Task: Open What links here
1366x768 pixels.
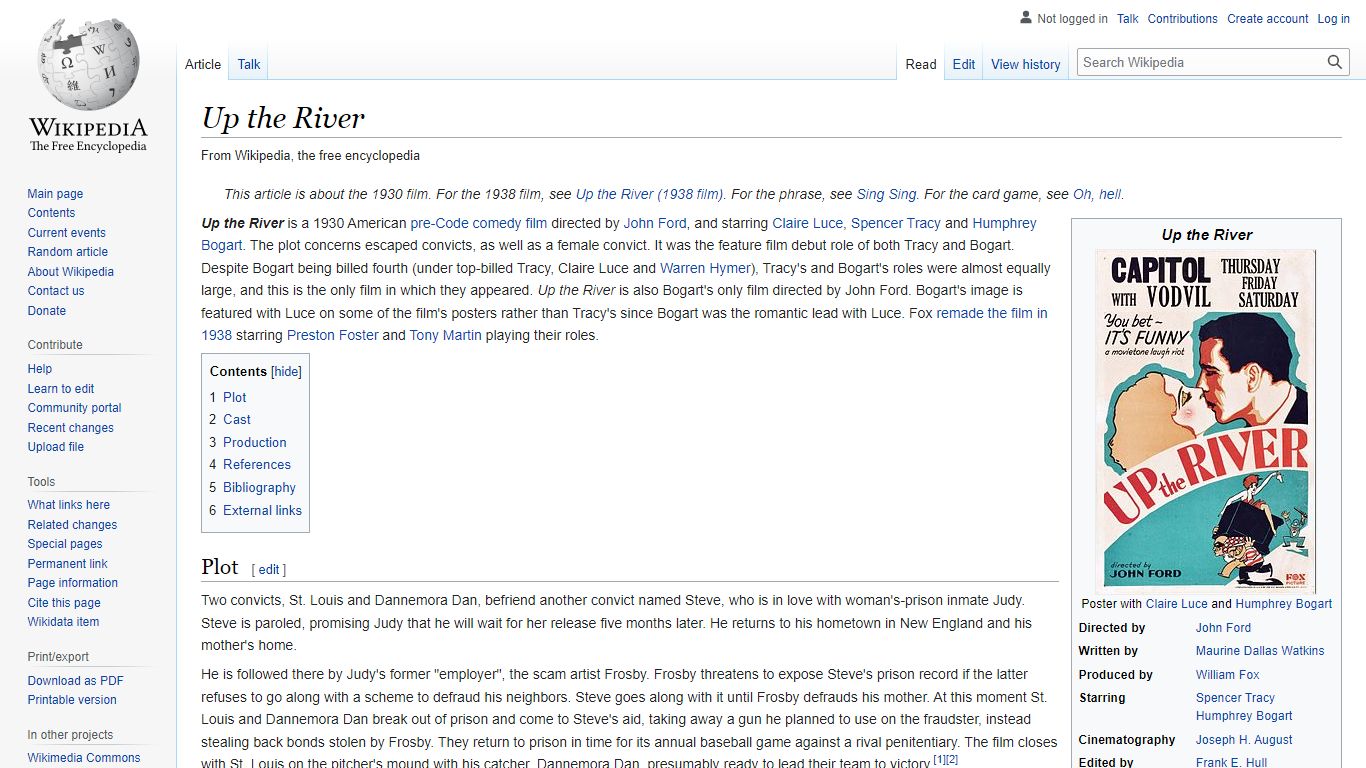Action: 68,505
